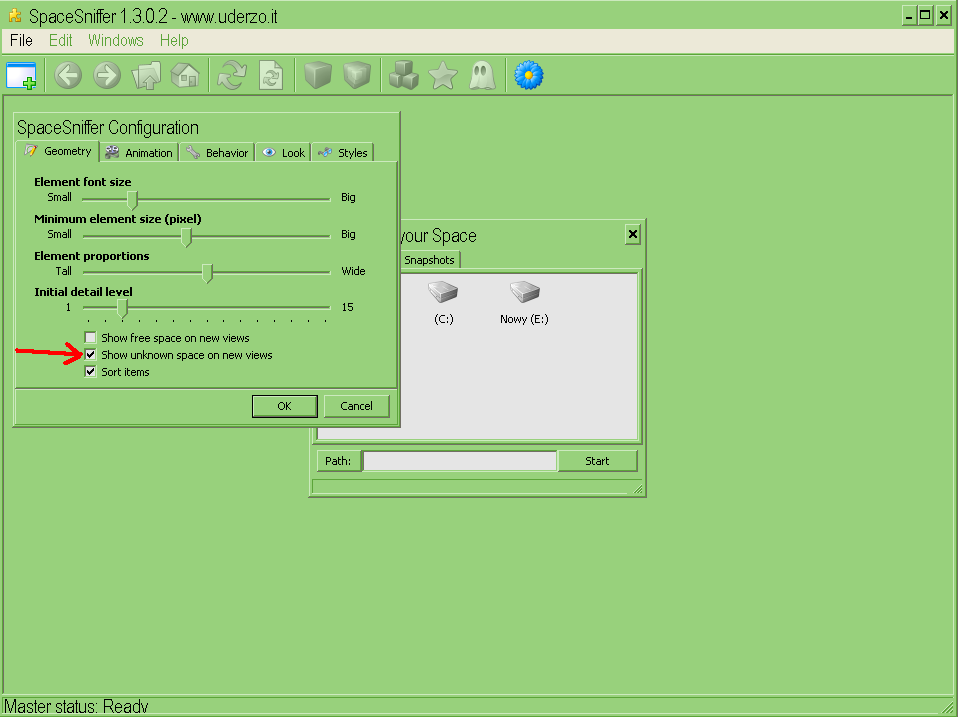Return to the home view
The width and height of the screenshot is (958, 717).
[185, 76]
